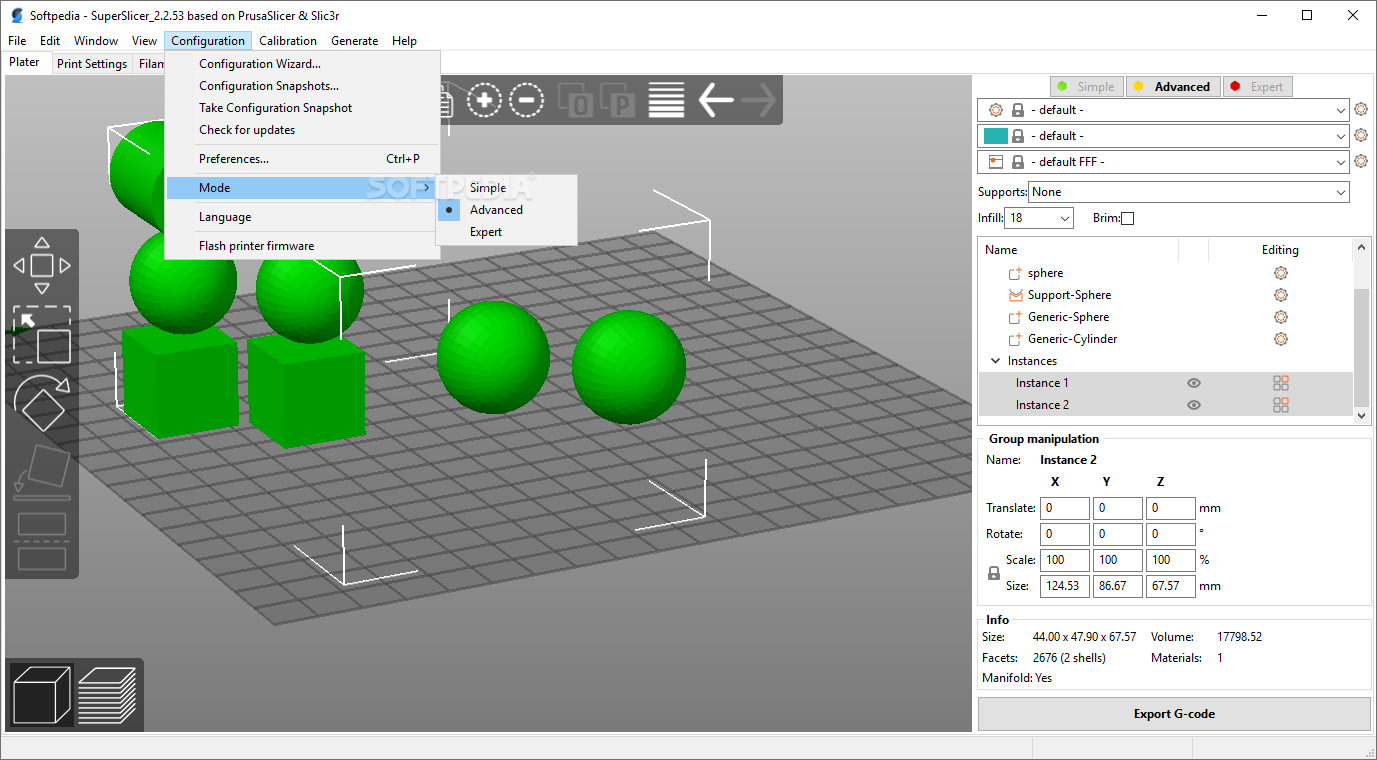The width and height of the screenshot is (1377, 760).
Task: Choose Simple mode in the Mode submenu
Action: (x=506, y=188)
